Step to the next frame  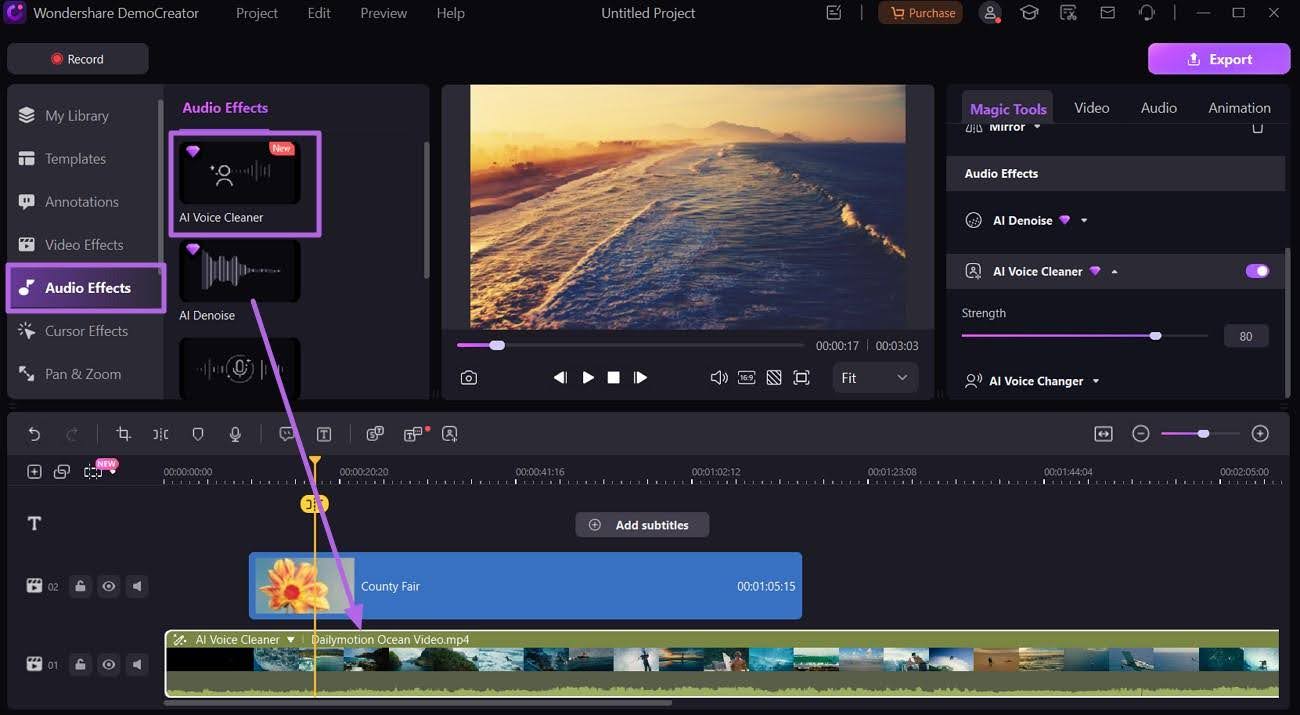click(641, 377)
